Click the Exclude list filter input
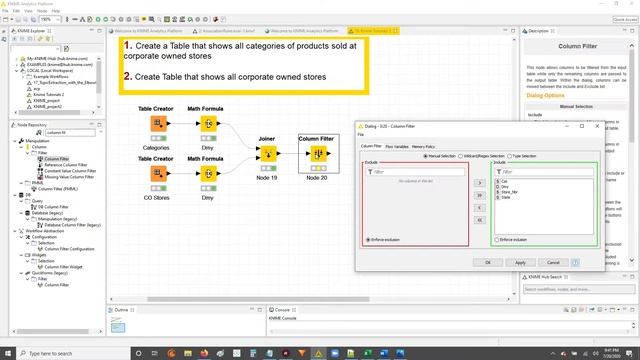The image size is (640, 360). coord(415,172)
